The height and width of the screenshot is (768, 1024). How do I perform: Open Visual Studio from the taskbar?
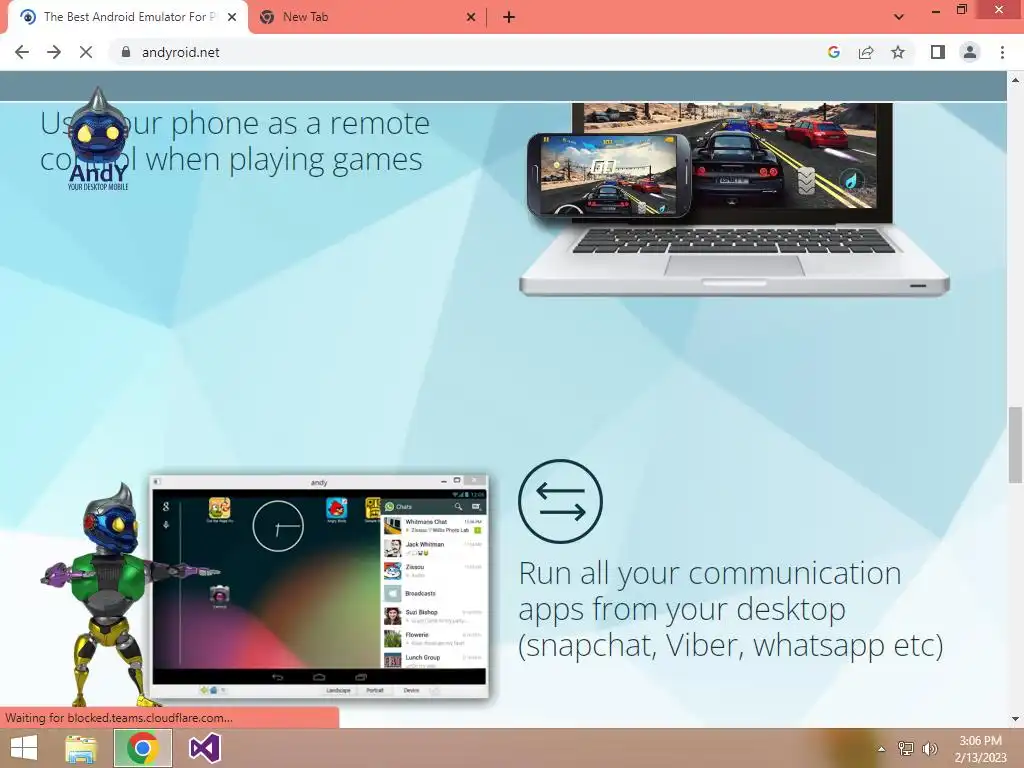(x=204, y=748)
